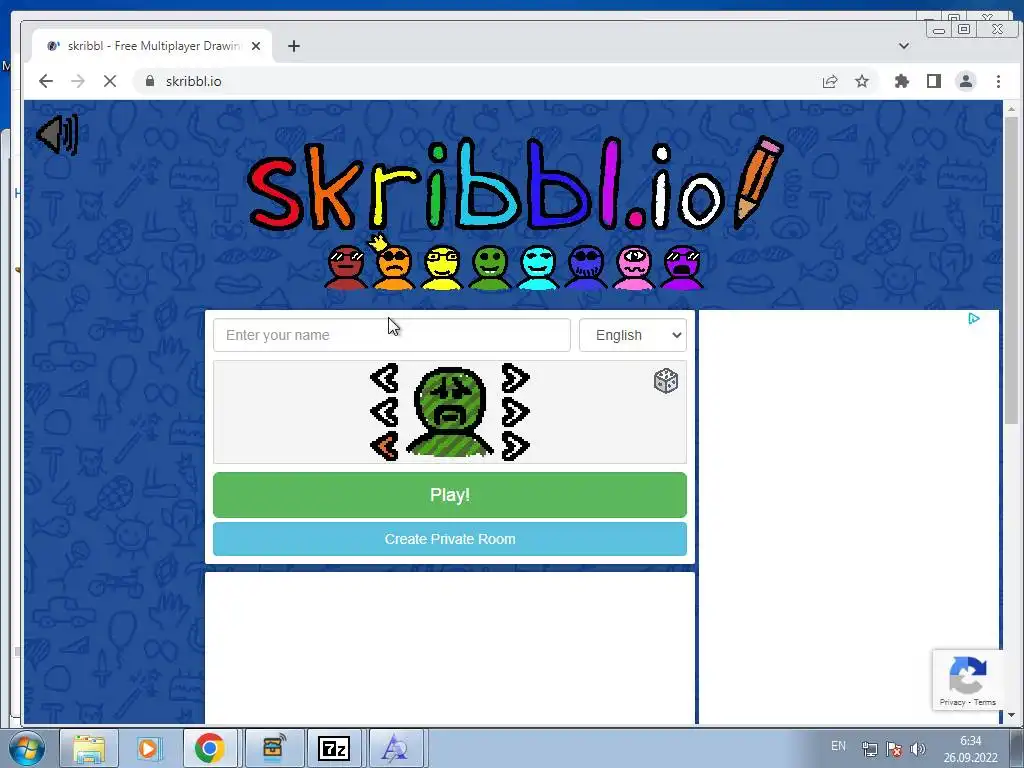Open Chrome extensions puzzle icon
This screenshot has width=1024, height=768.
click(x=902, y=81)
